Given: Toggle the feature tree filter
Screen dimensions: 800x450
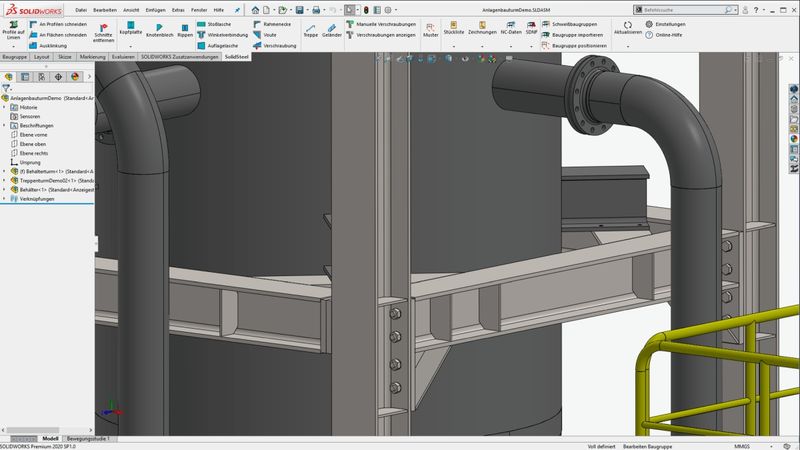Looking at the screenshot, I should pyautogui.click(x=7, y=88).
